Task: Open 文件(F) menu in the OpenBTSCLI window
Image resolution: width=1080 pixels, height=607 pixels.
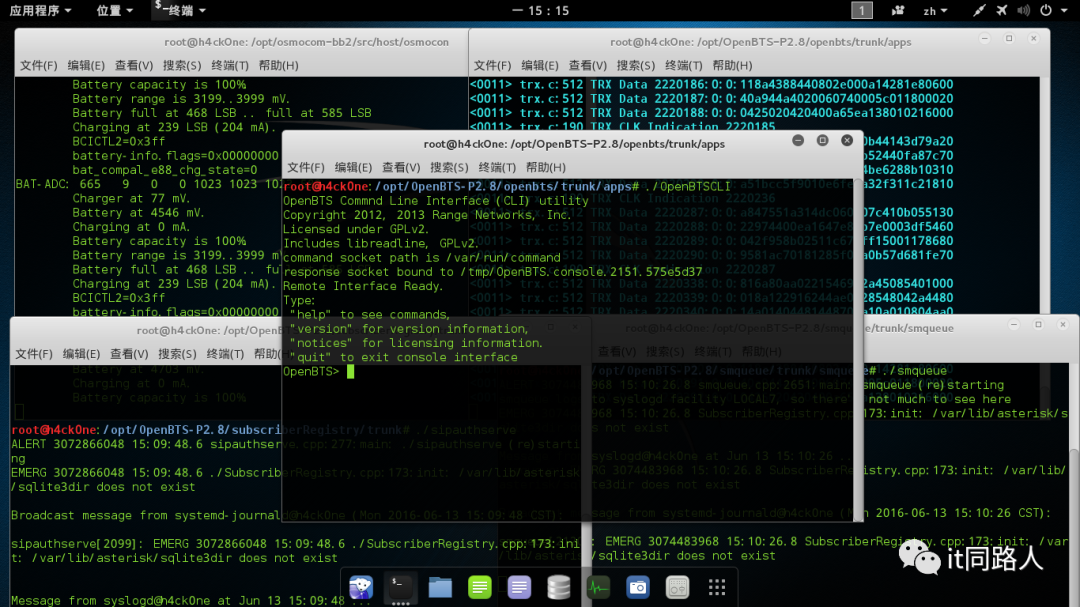Action: pyautogui.click(x=305, y=167)
